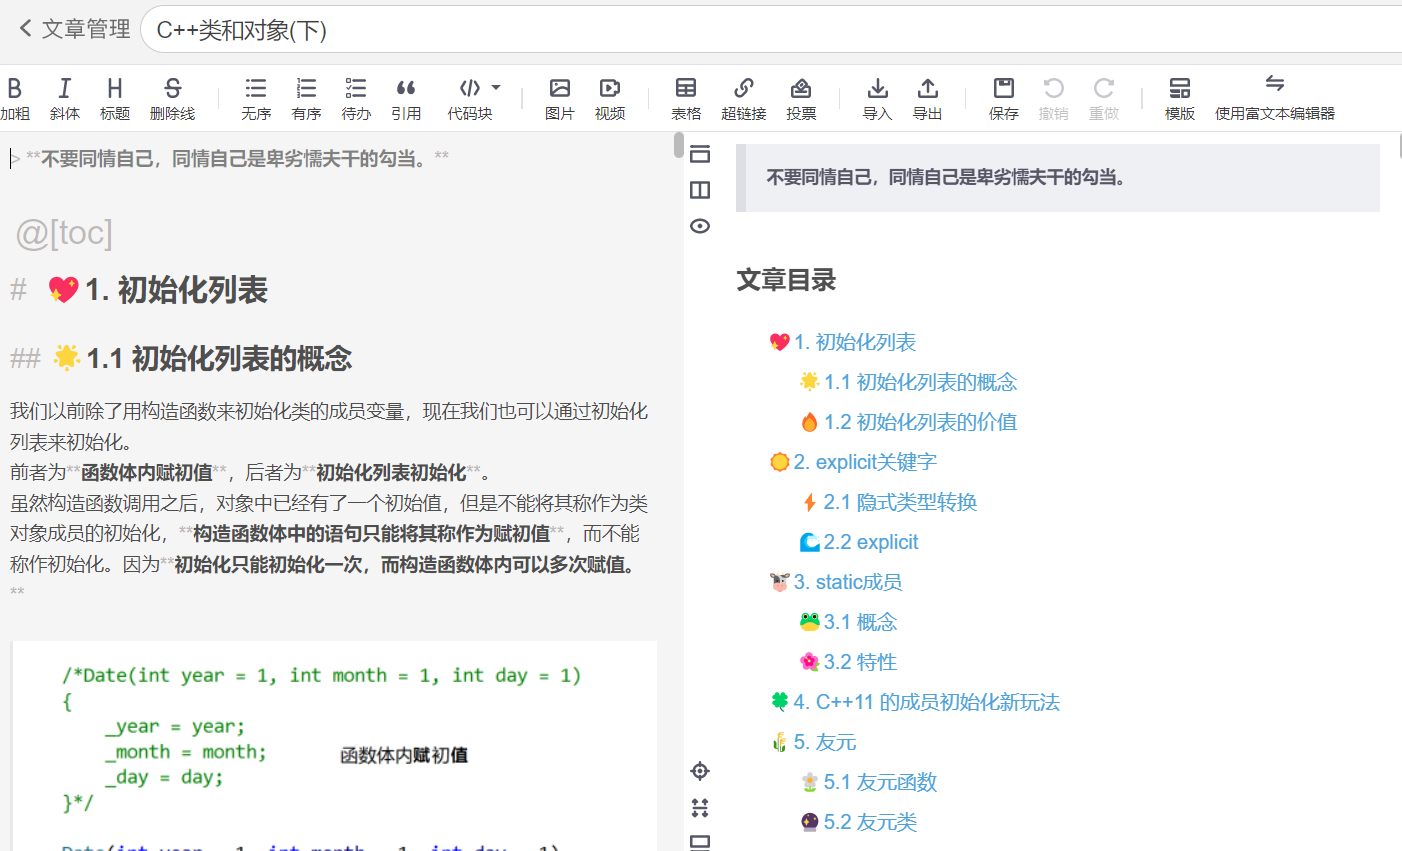Undo the last edit with 撤销
1402x851 pixels.
1054,99
